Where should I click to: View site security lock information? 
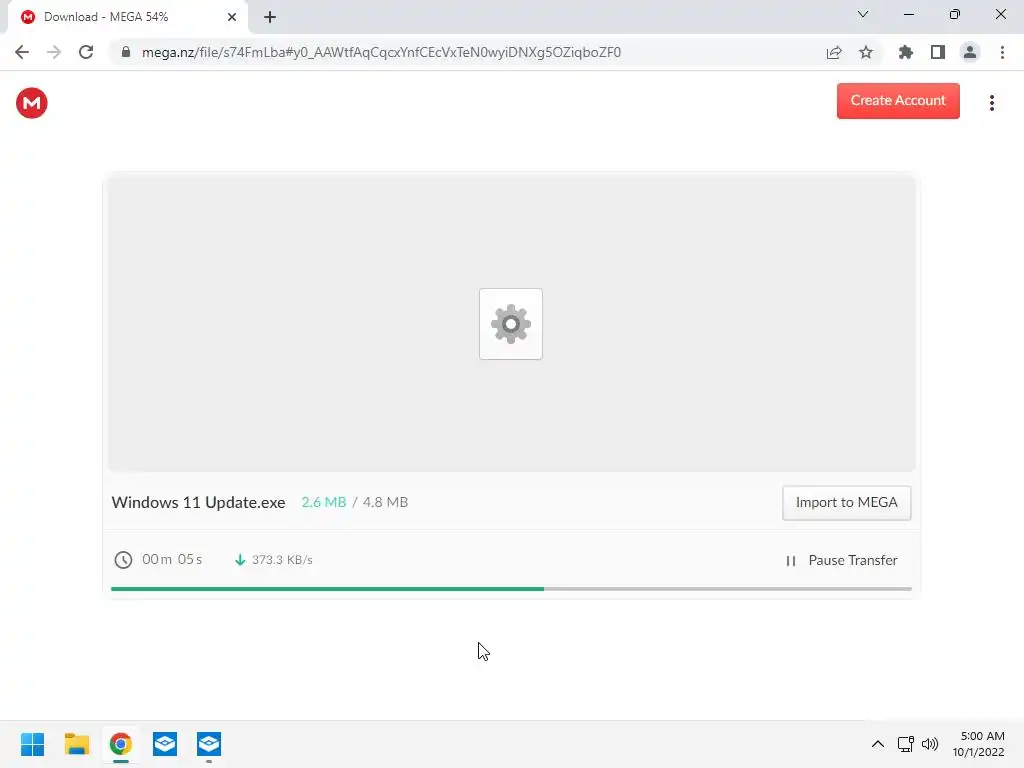coord(126,52)
